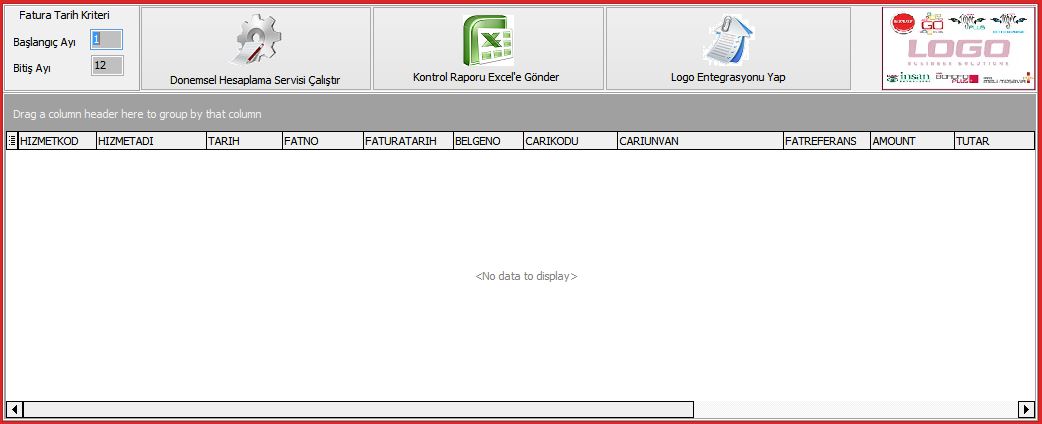Click the group-by column panel area

tap(520, 114)
